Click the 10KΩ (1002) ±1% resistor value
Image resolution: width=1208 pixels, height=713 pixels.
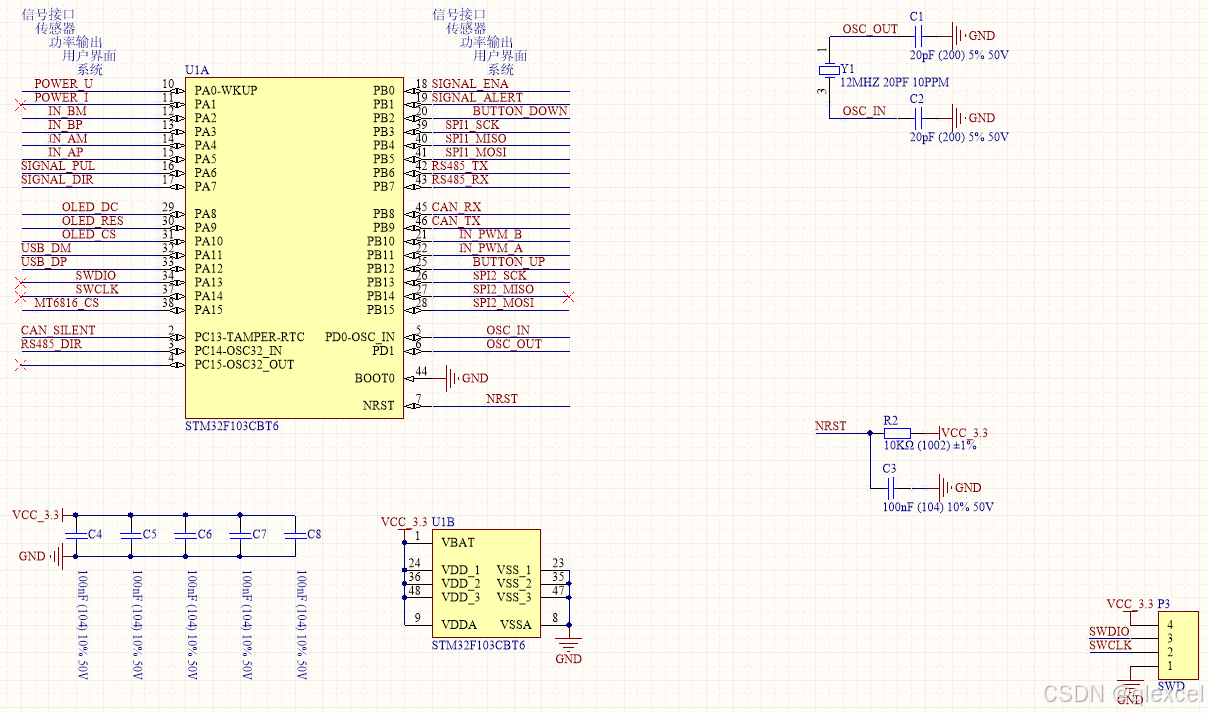coord(930,446)
